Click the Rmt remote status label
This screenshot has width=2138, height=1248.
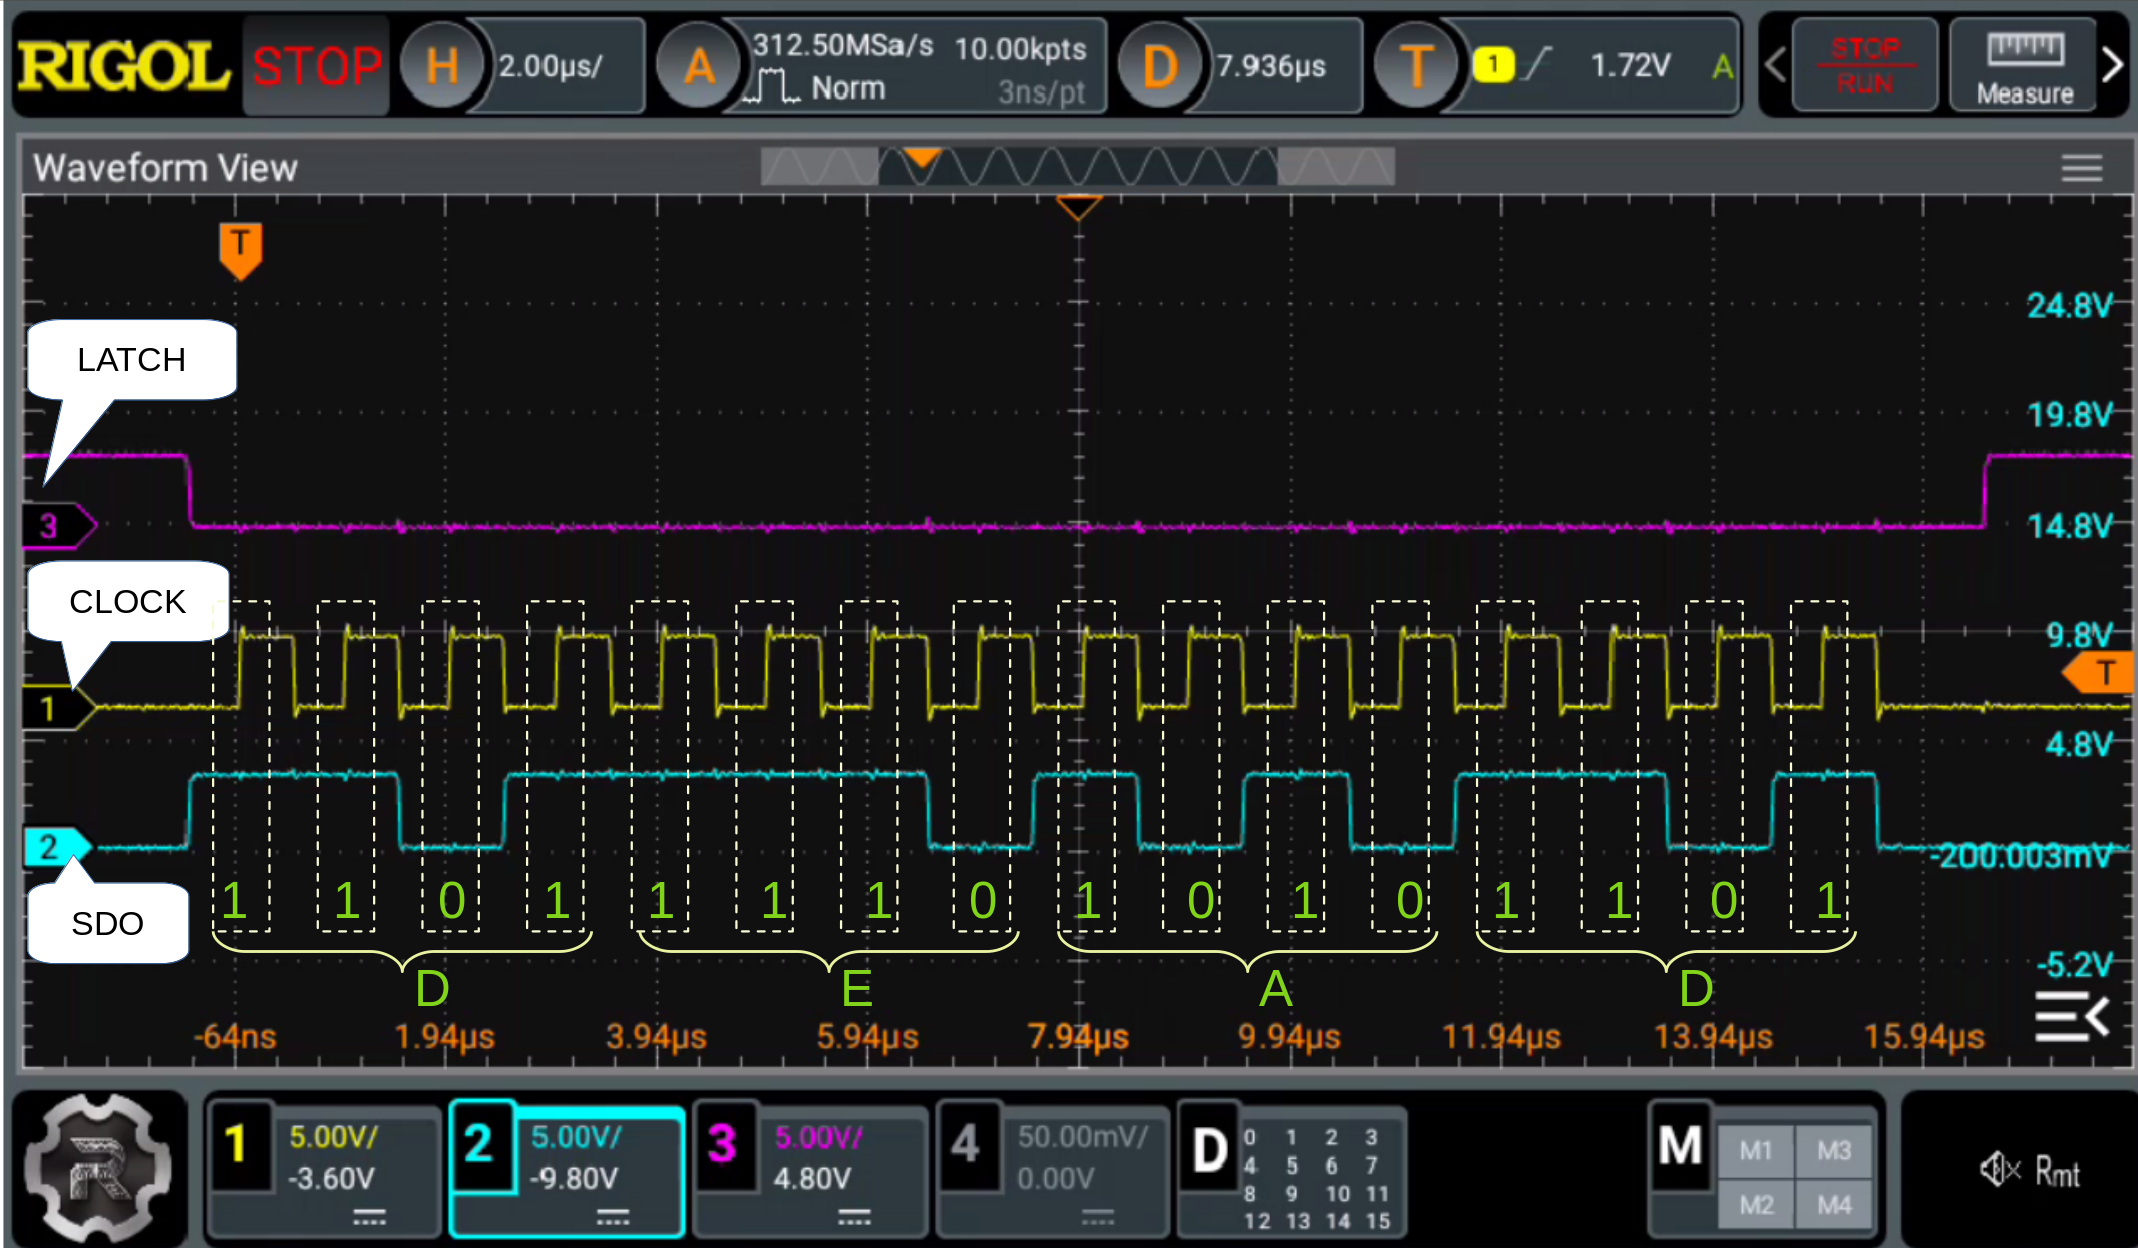2057,1172
